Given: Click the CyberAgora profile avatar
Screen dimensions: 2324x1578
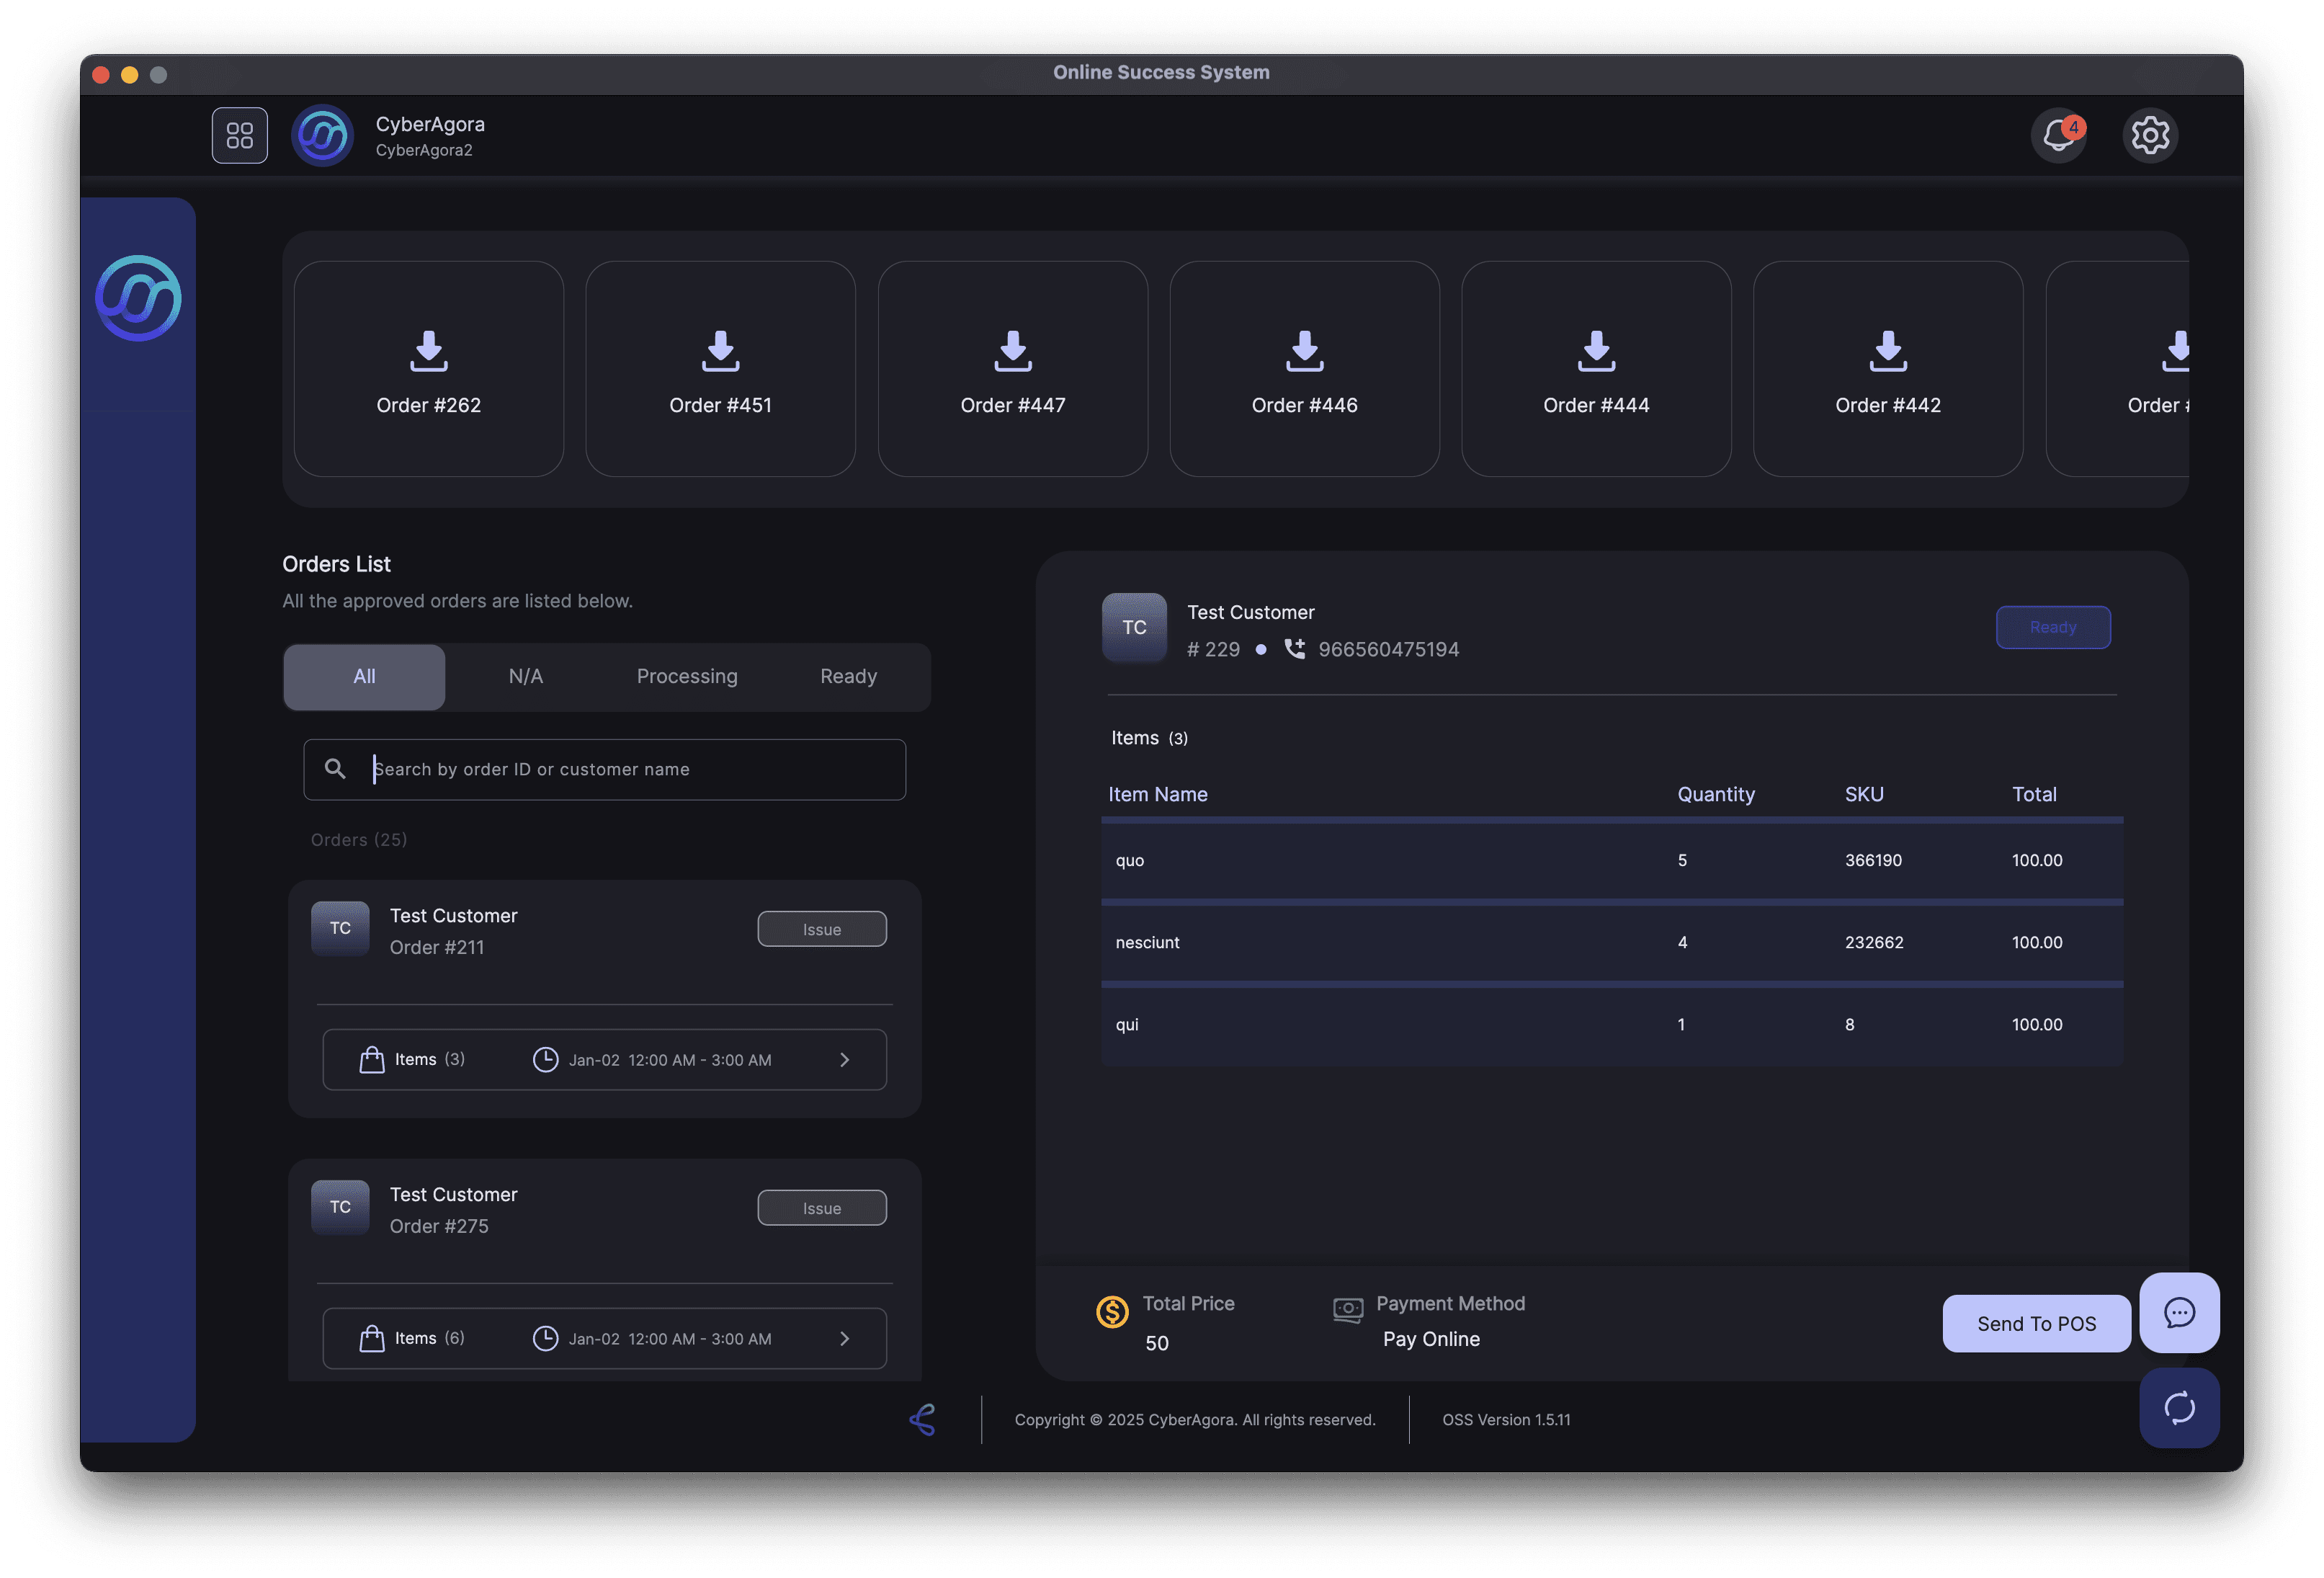Looking at the screenshot, I should tap(322, 135).
